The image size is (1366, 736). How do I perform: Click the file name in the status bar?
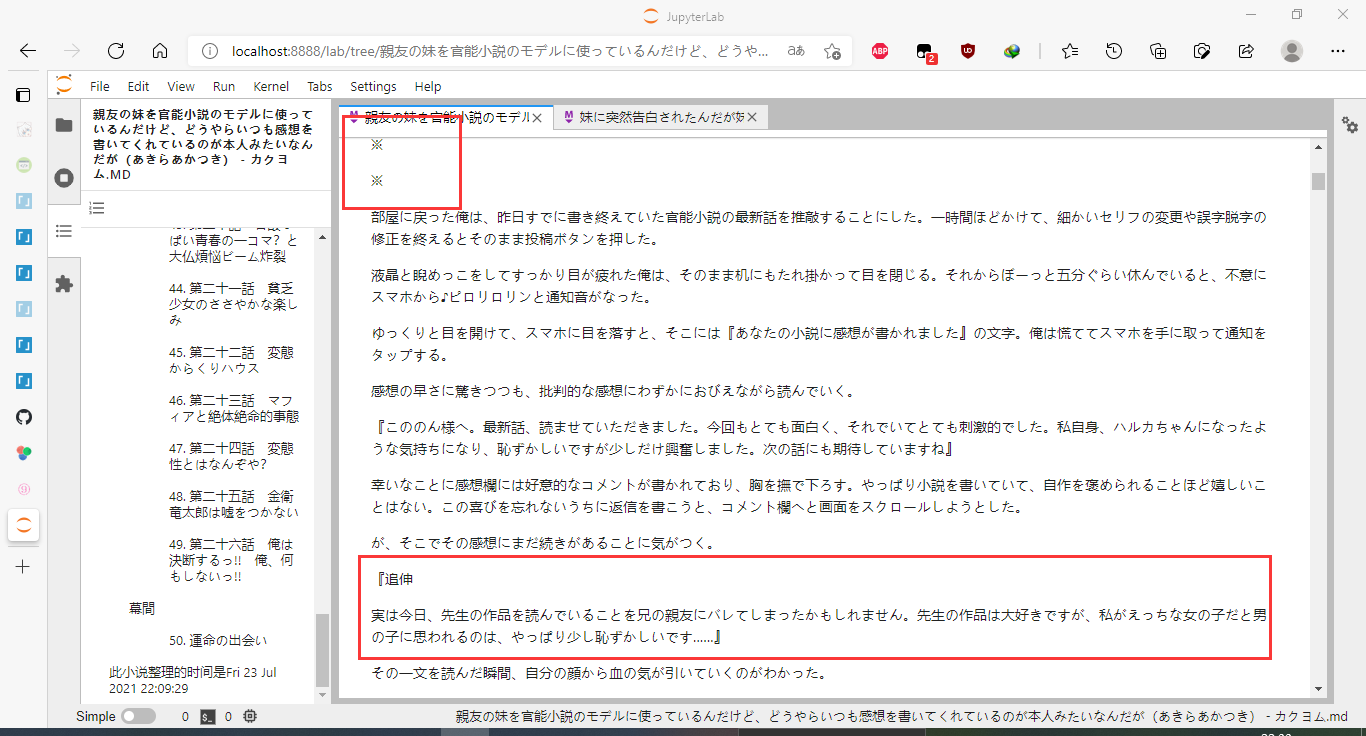[903, 716]
